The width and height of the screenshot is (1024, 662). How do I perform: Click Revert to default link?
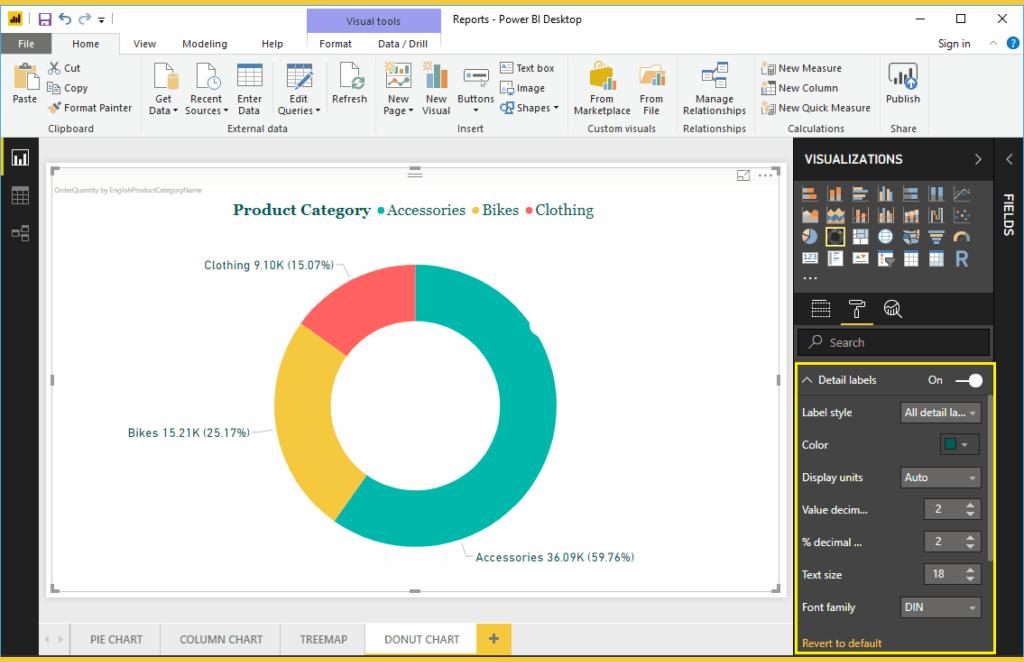point(842,643)
